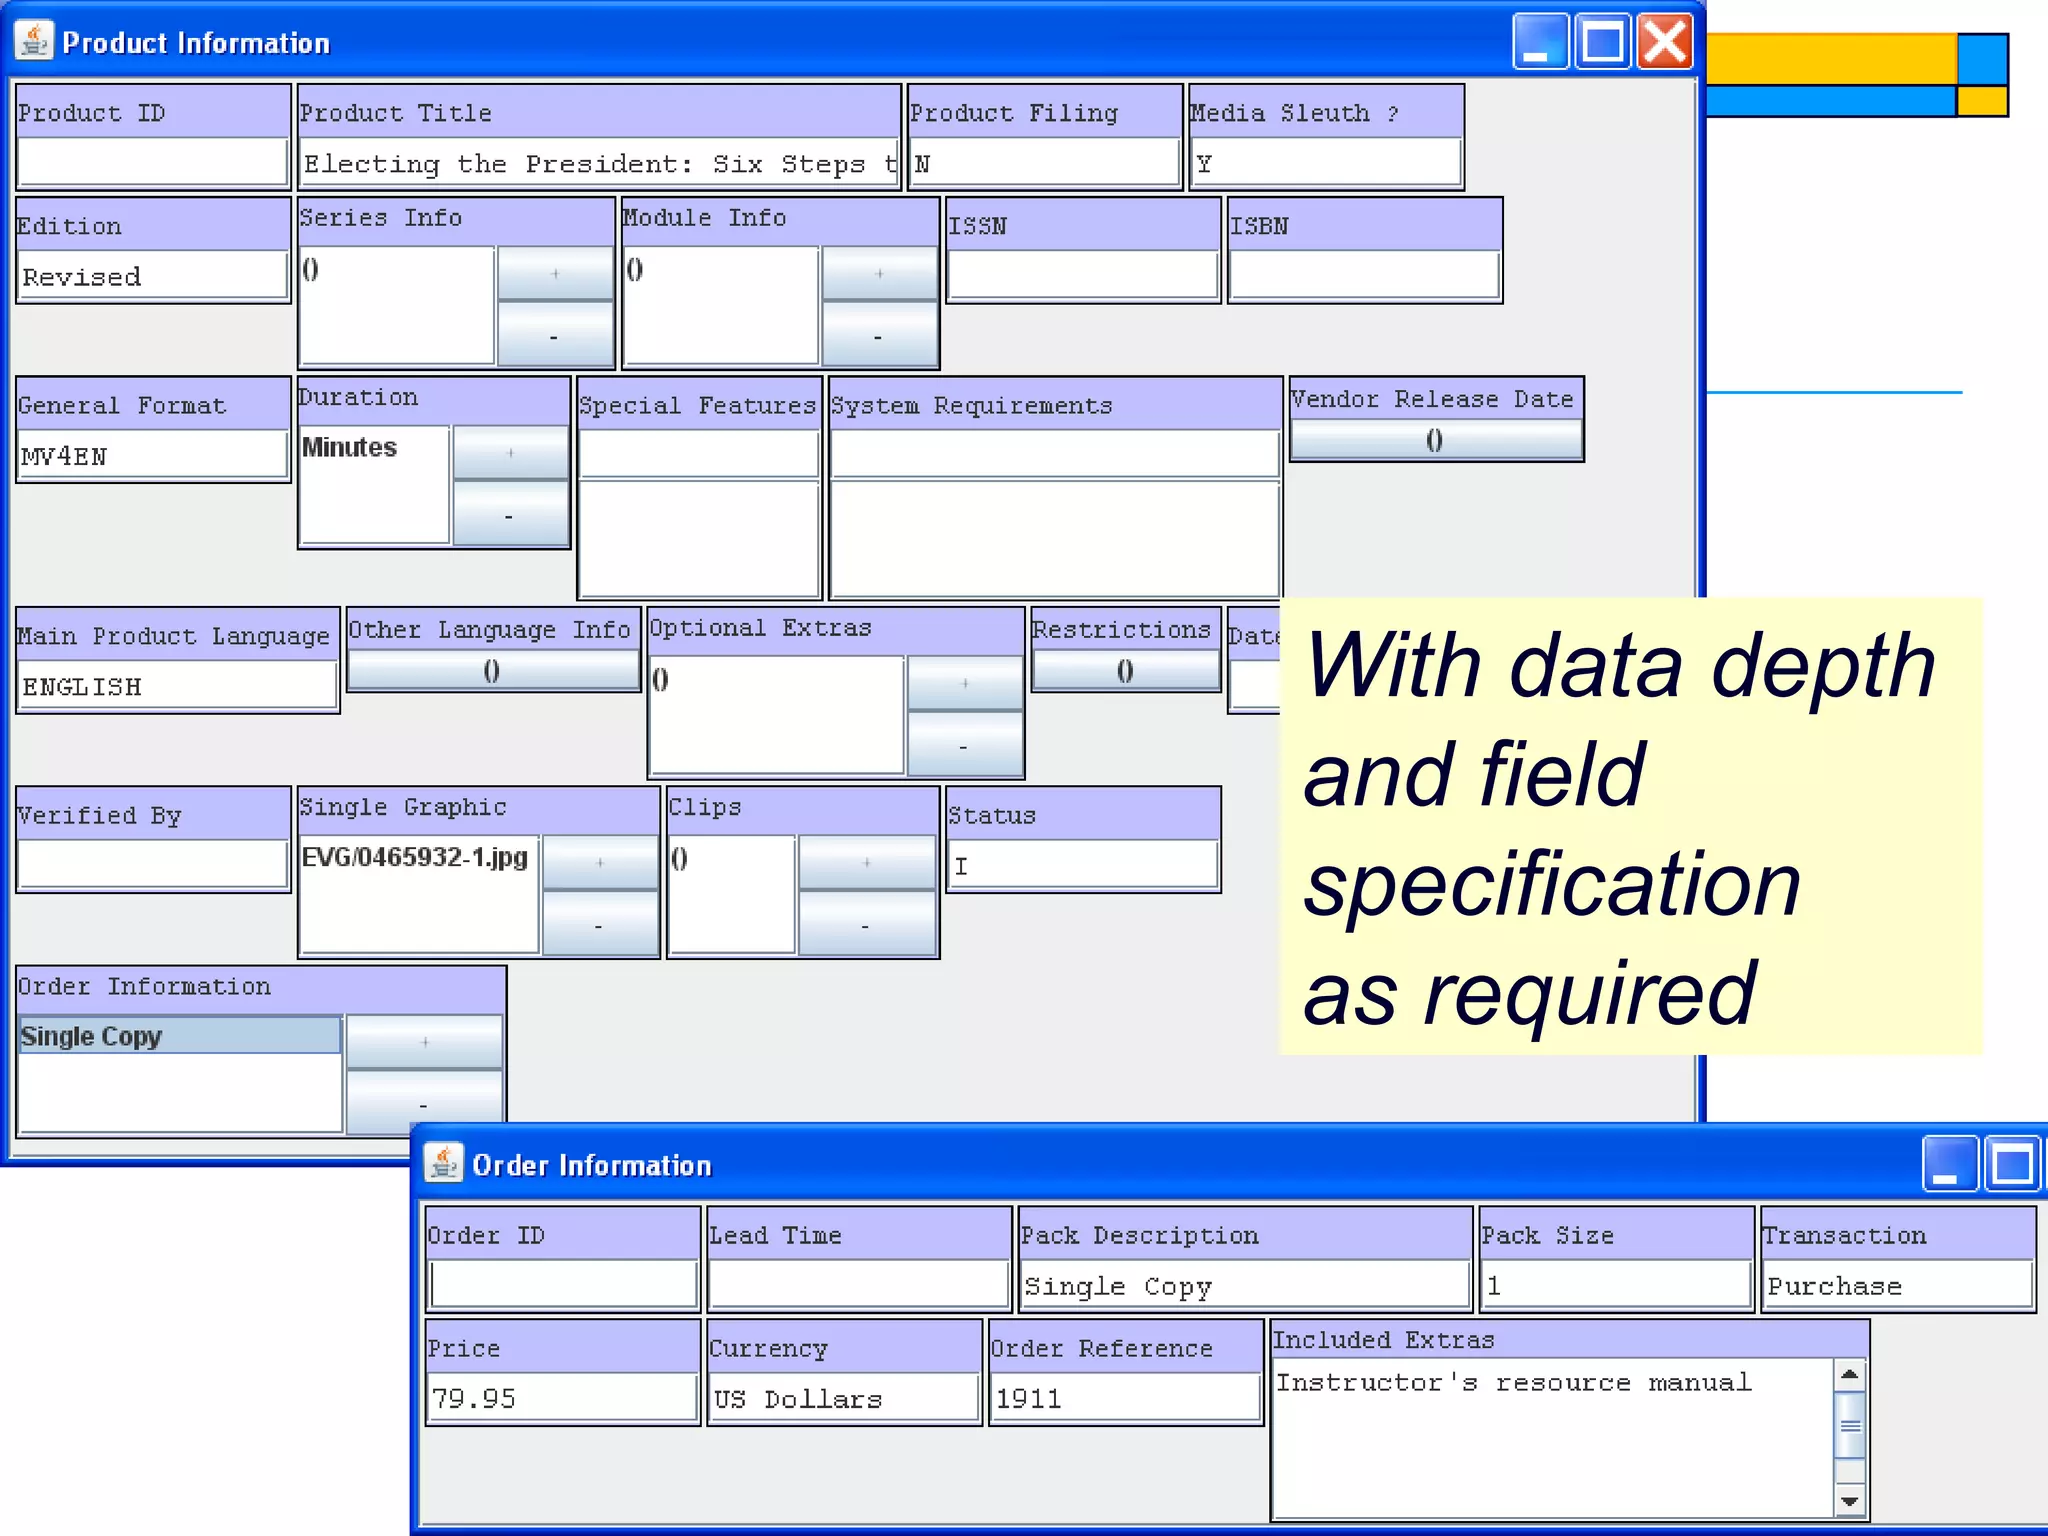Click the Duration plus button
The width and height of the screenshot is (2048, 1536).
(510, 453)
